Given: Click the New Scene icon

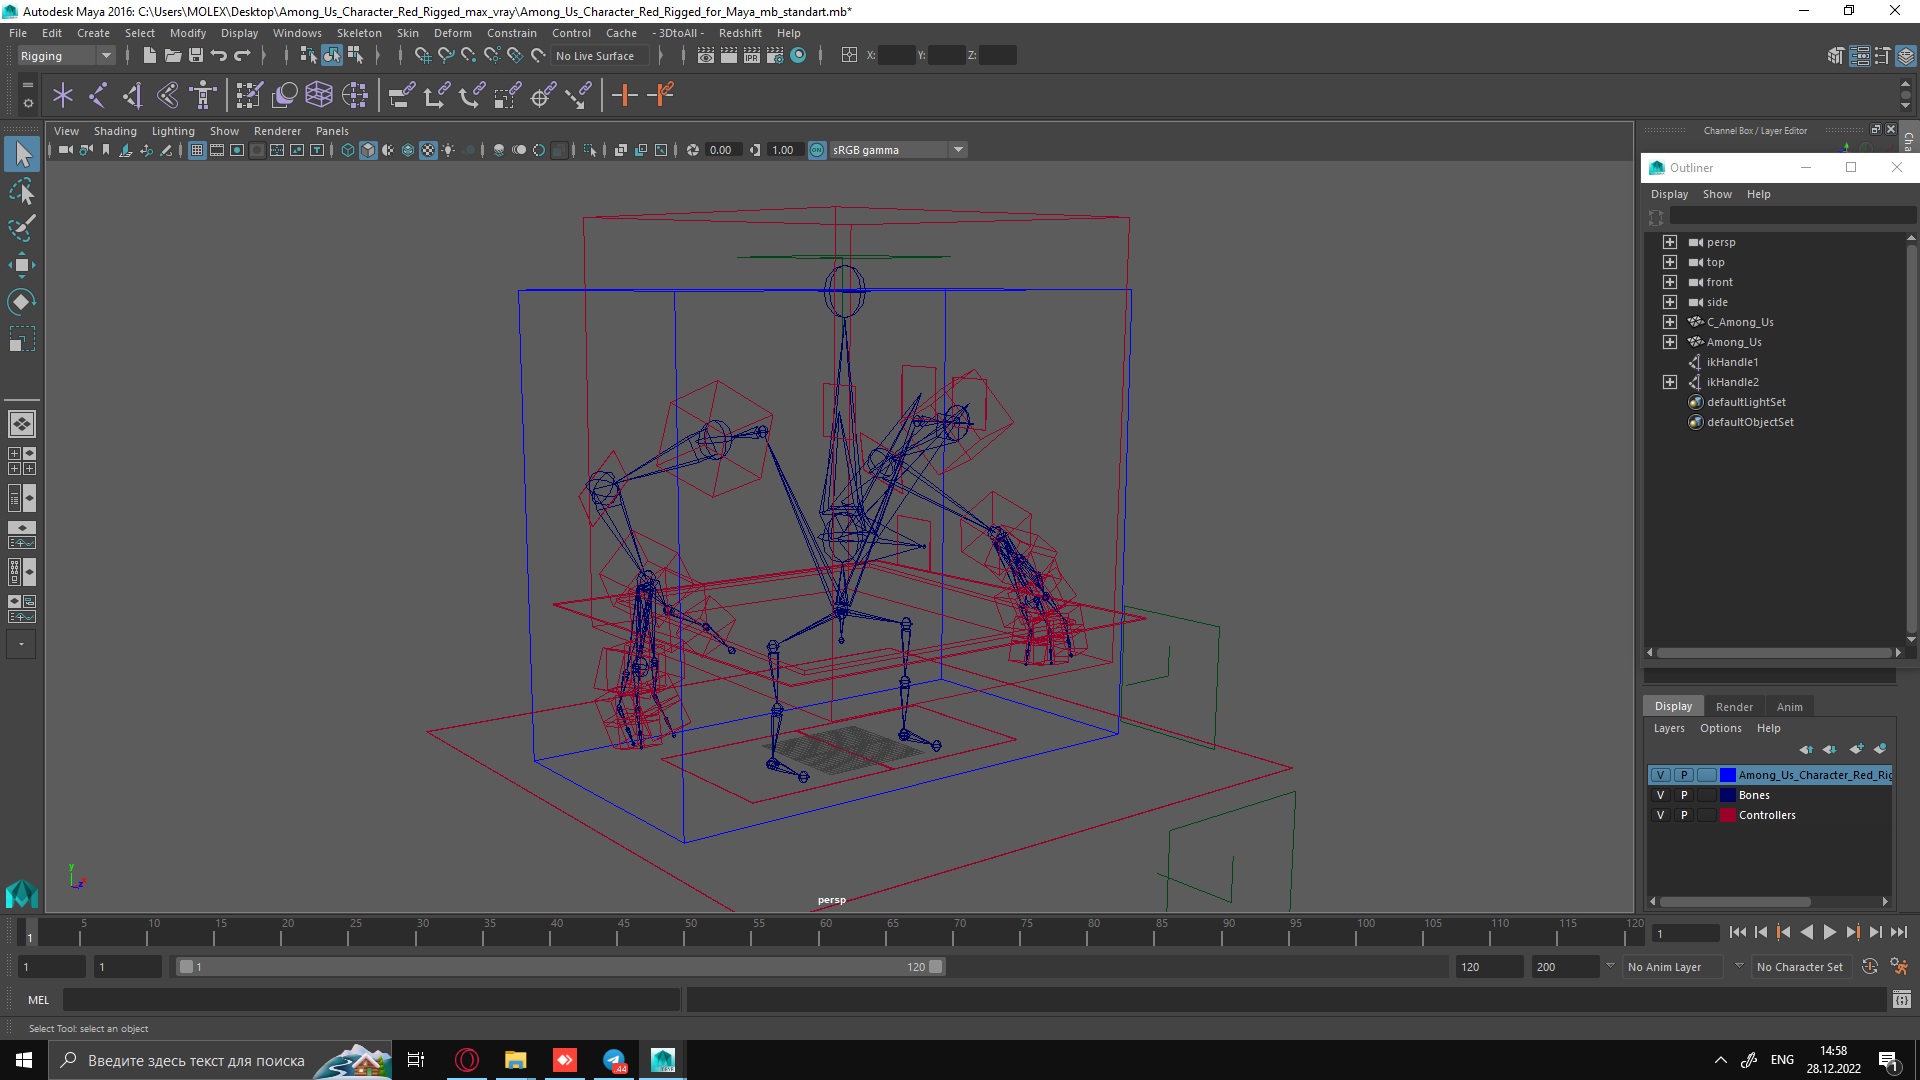Looking at the screenshot, I should tap(149, 56).
